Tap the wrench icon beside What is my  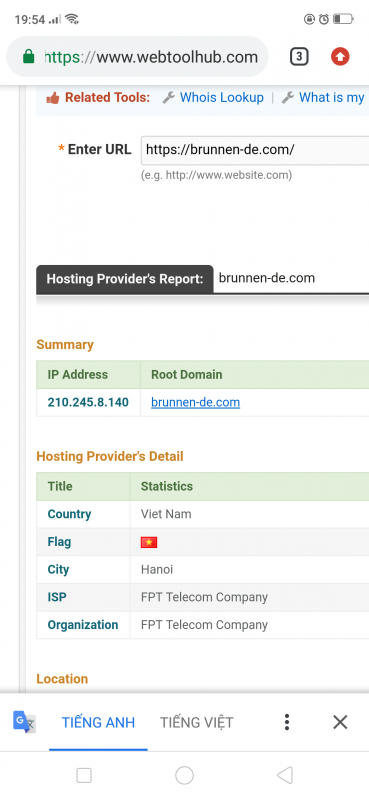pyautogui.click(x=288, y=97)
